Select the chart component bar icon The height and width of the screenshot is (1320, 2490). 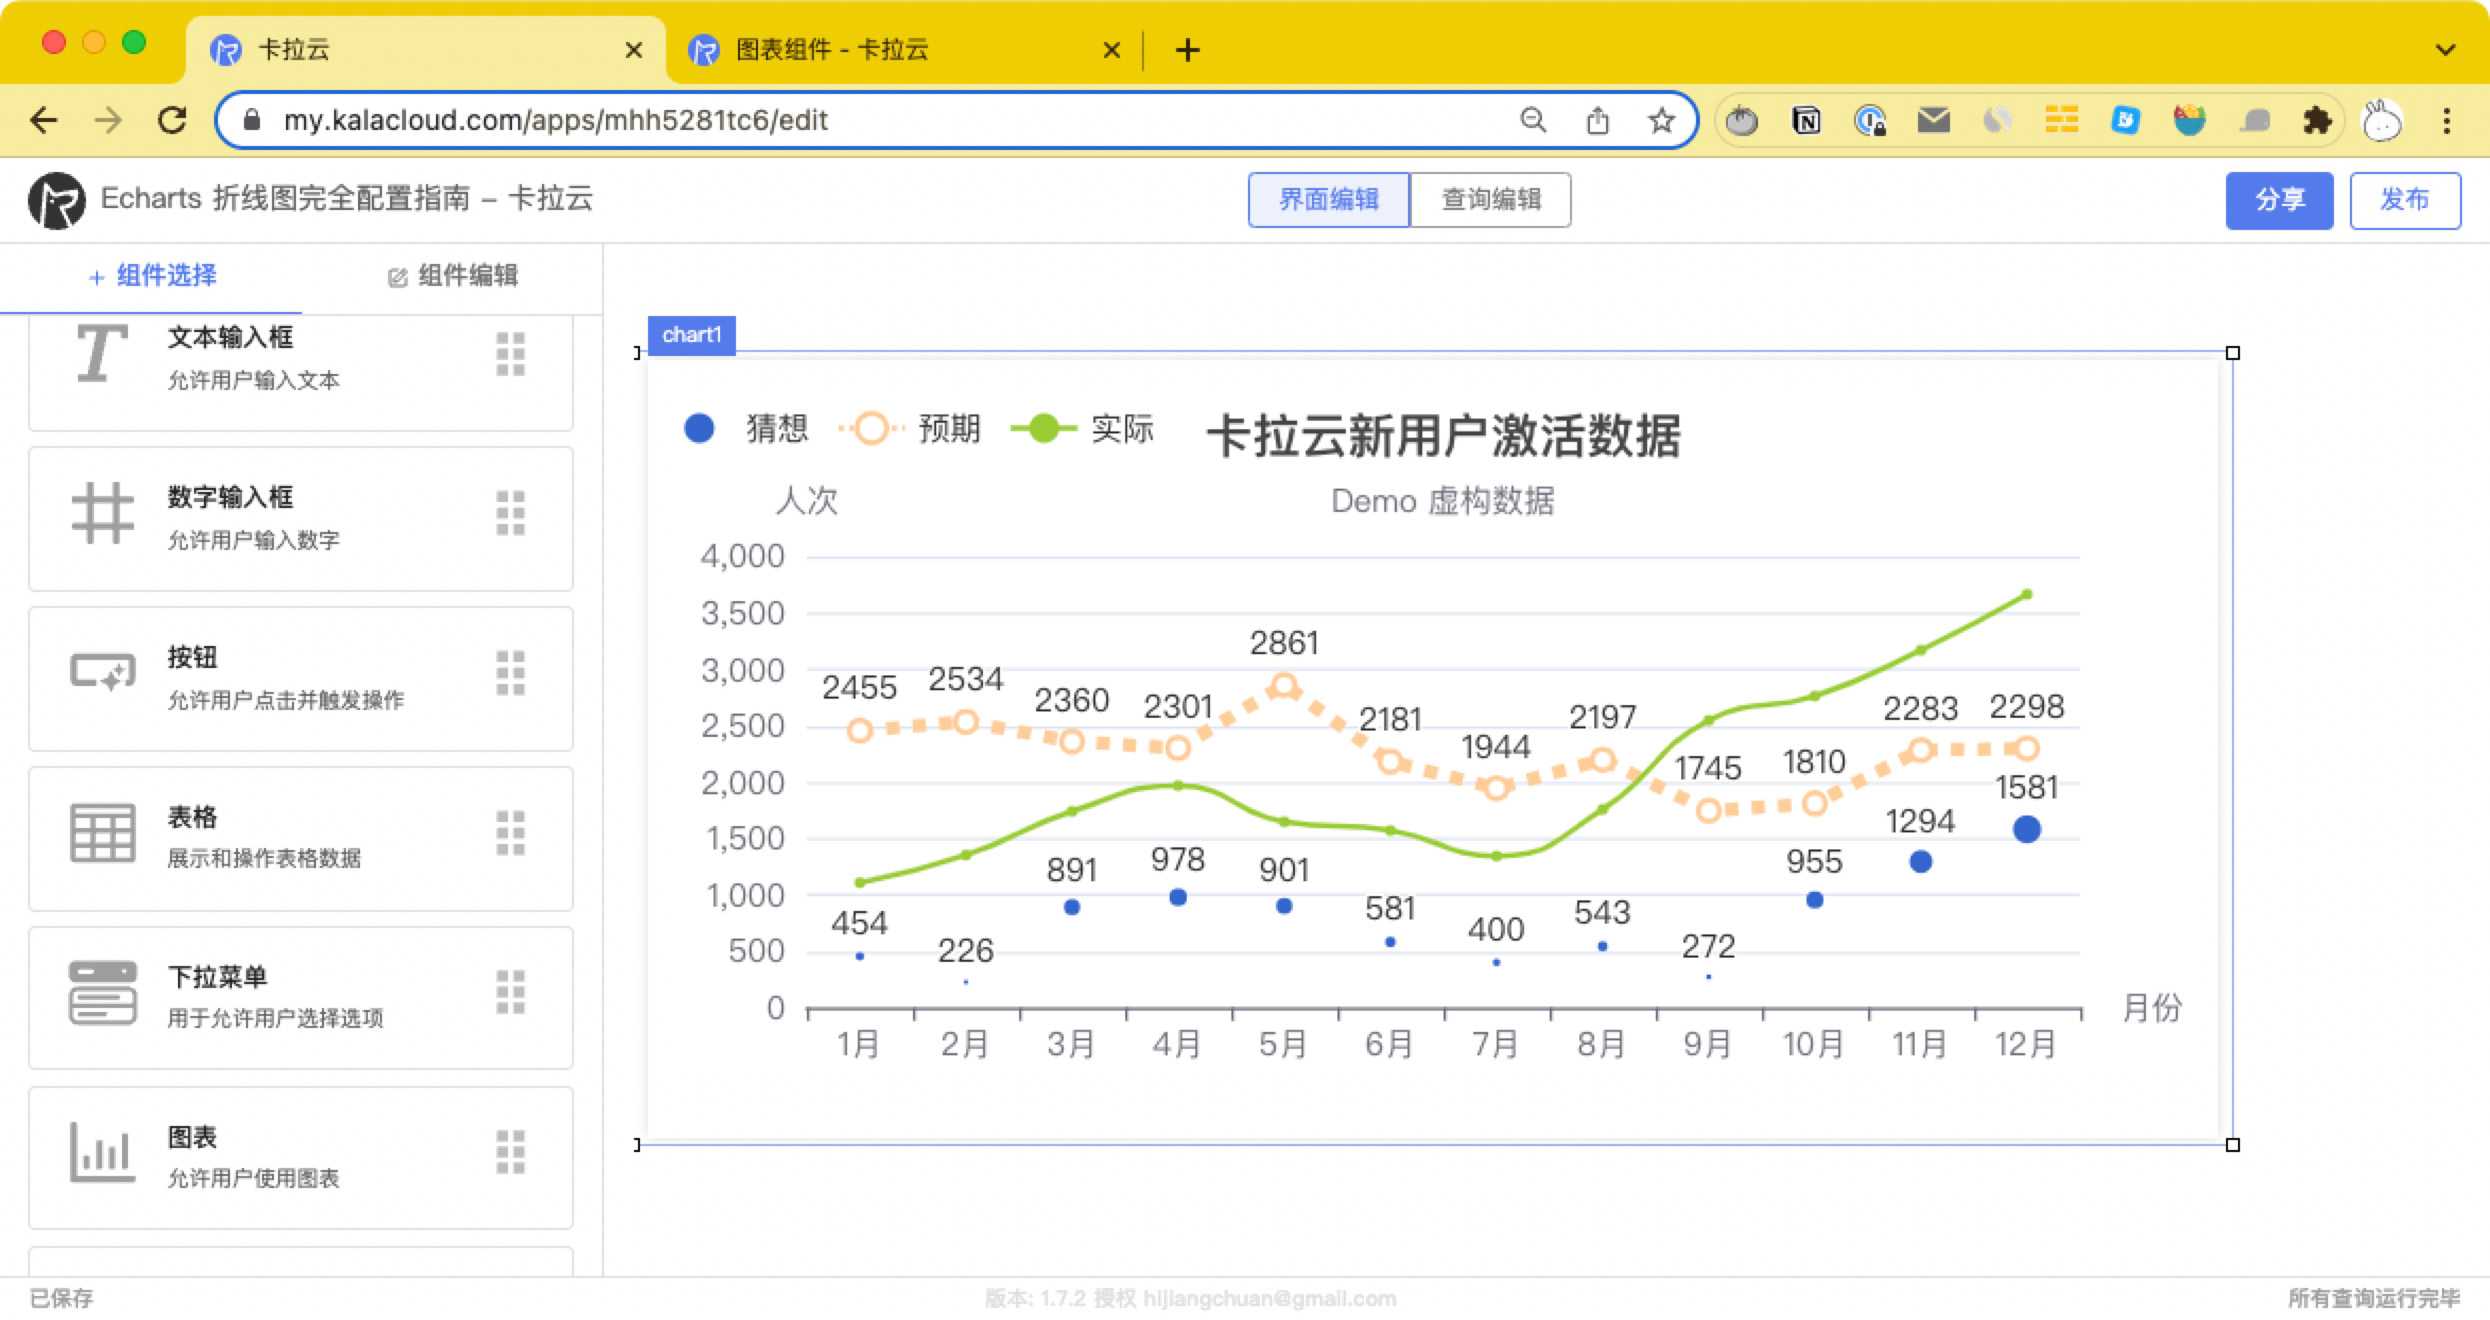click(x=102, y=1152)
